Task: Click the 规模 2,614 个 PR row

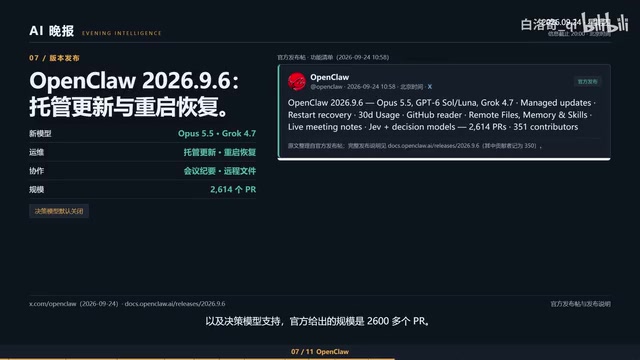Action: click(142, 189)
